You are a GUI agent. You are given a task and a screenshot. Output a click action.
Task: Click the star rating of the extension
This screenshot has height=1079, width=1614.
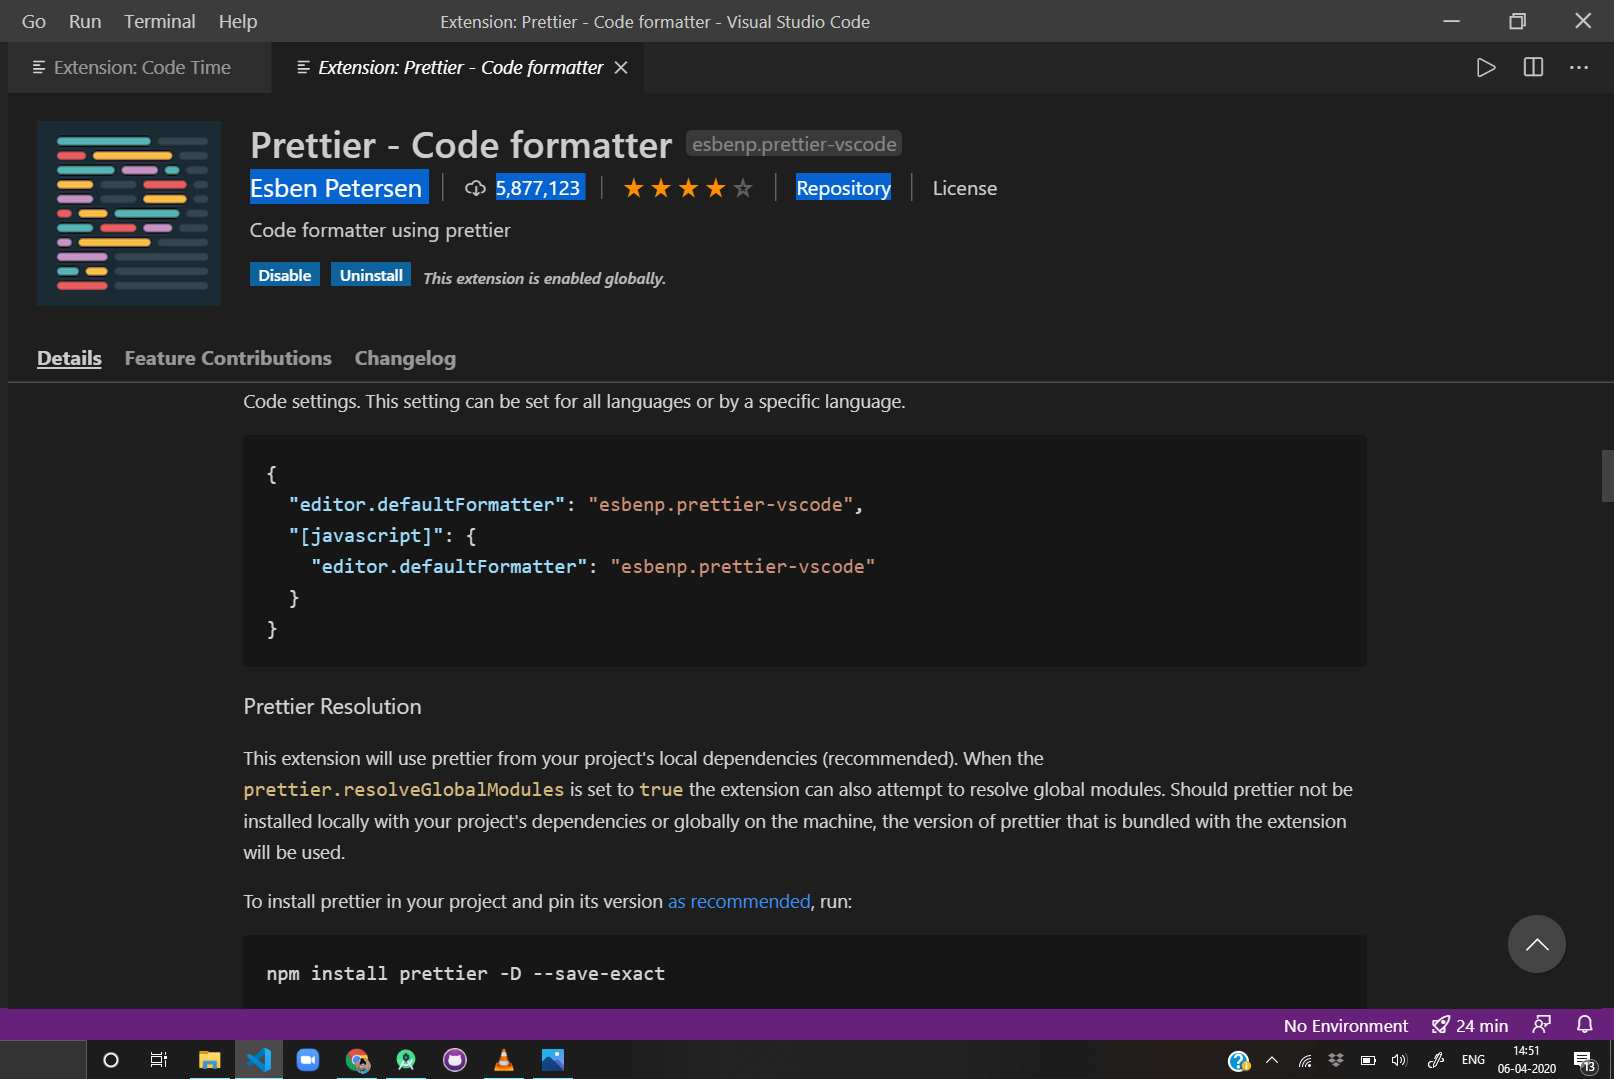(x=688, y=188)
